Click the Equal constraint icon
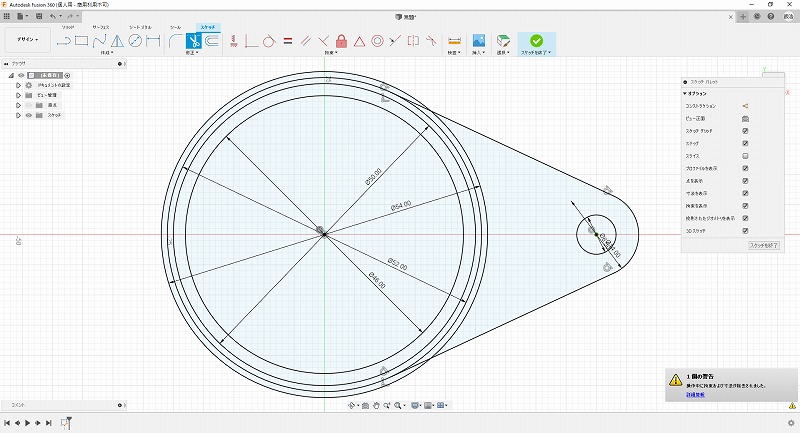Screen dimensions: 800x433 click(x=287, y=41)
